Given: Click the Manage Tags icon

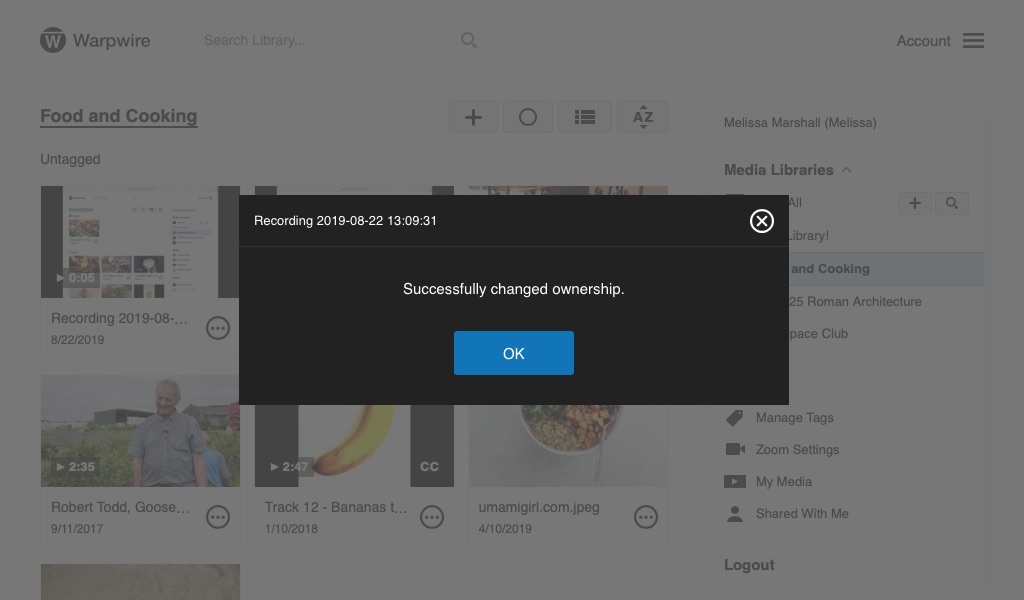Looking at the screenshot, I should point(735,418).
